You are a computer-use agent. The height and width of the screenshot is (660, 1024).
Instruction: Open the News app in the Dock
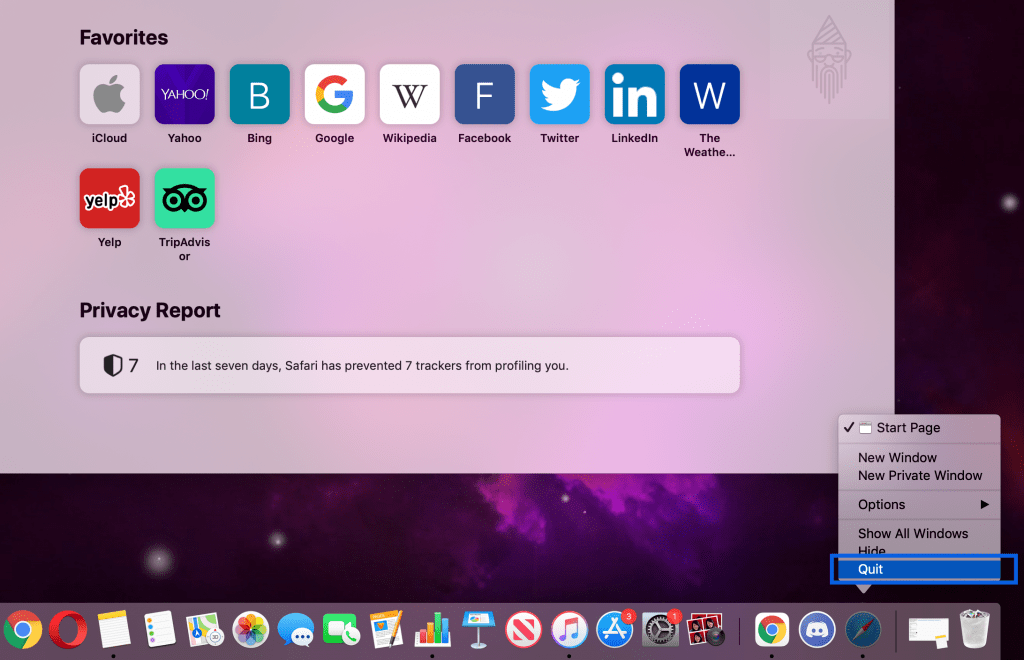524,630
